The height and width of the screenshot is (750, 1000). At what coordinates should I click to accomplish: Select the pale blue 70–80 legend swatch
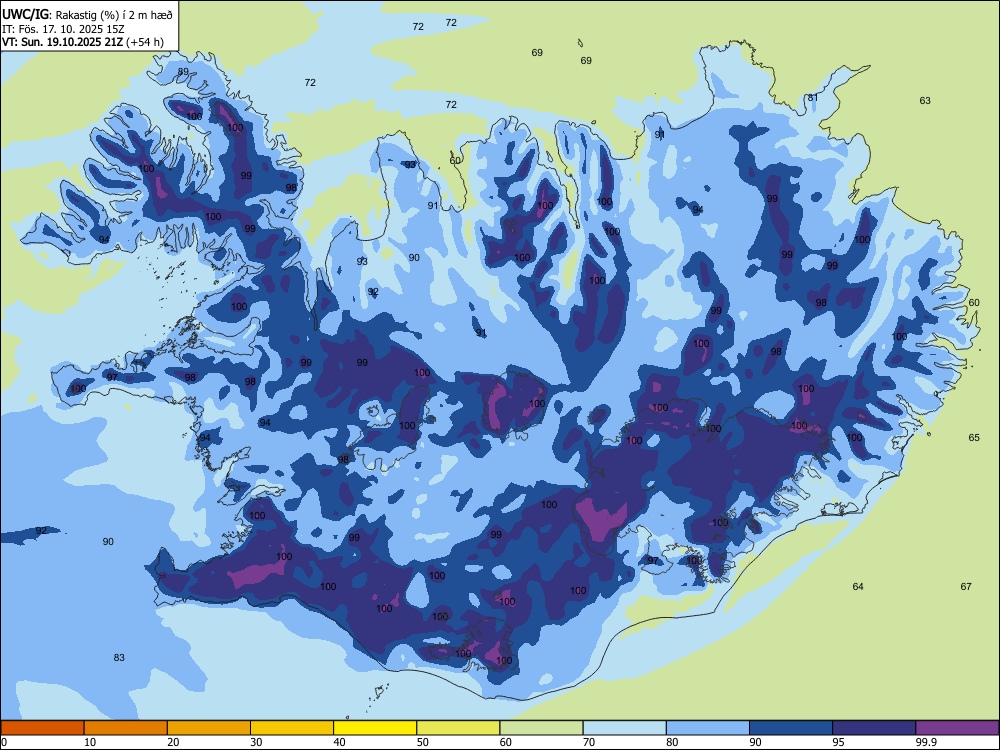(625, 728)
